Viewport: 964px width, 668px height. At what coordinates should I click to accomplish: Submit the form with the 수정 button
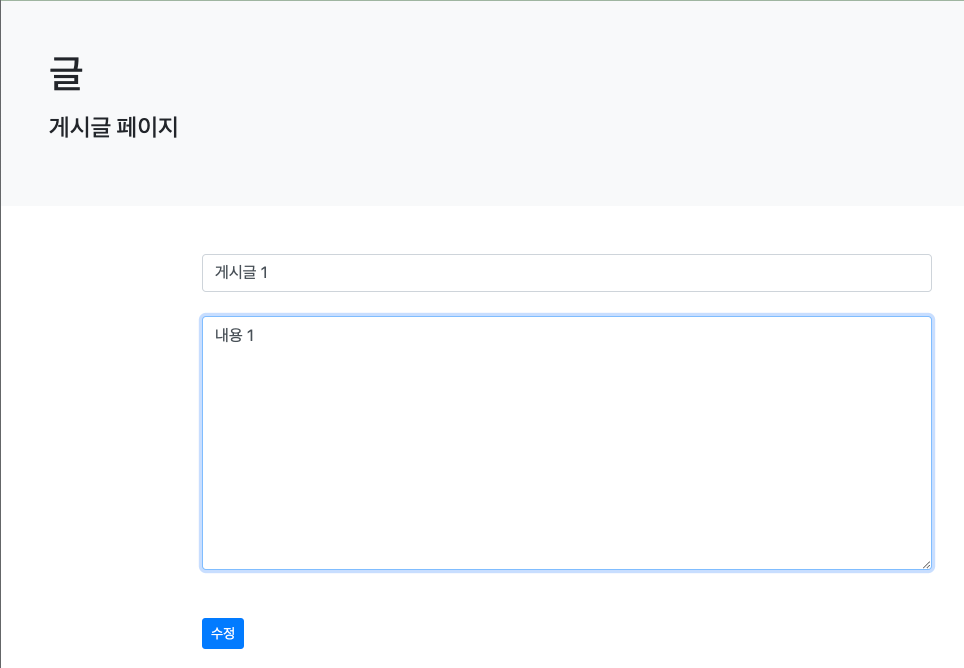coord(223,633)
